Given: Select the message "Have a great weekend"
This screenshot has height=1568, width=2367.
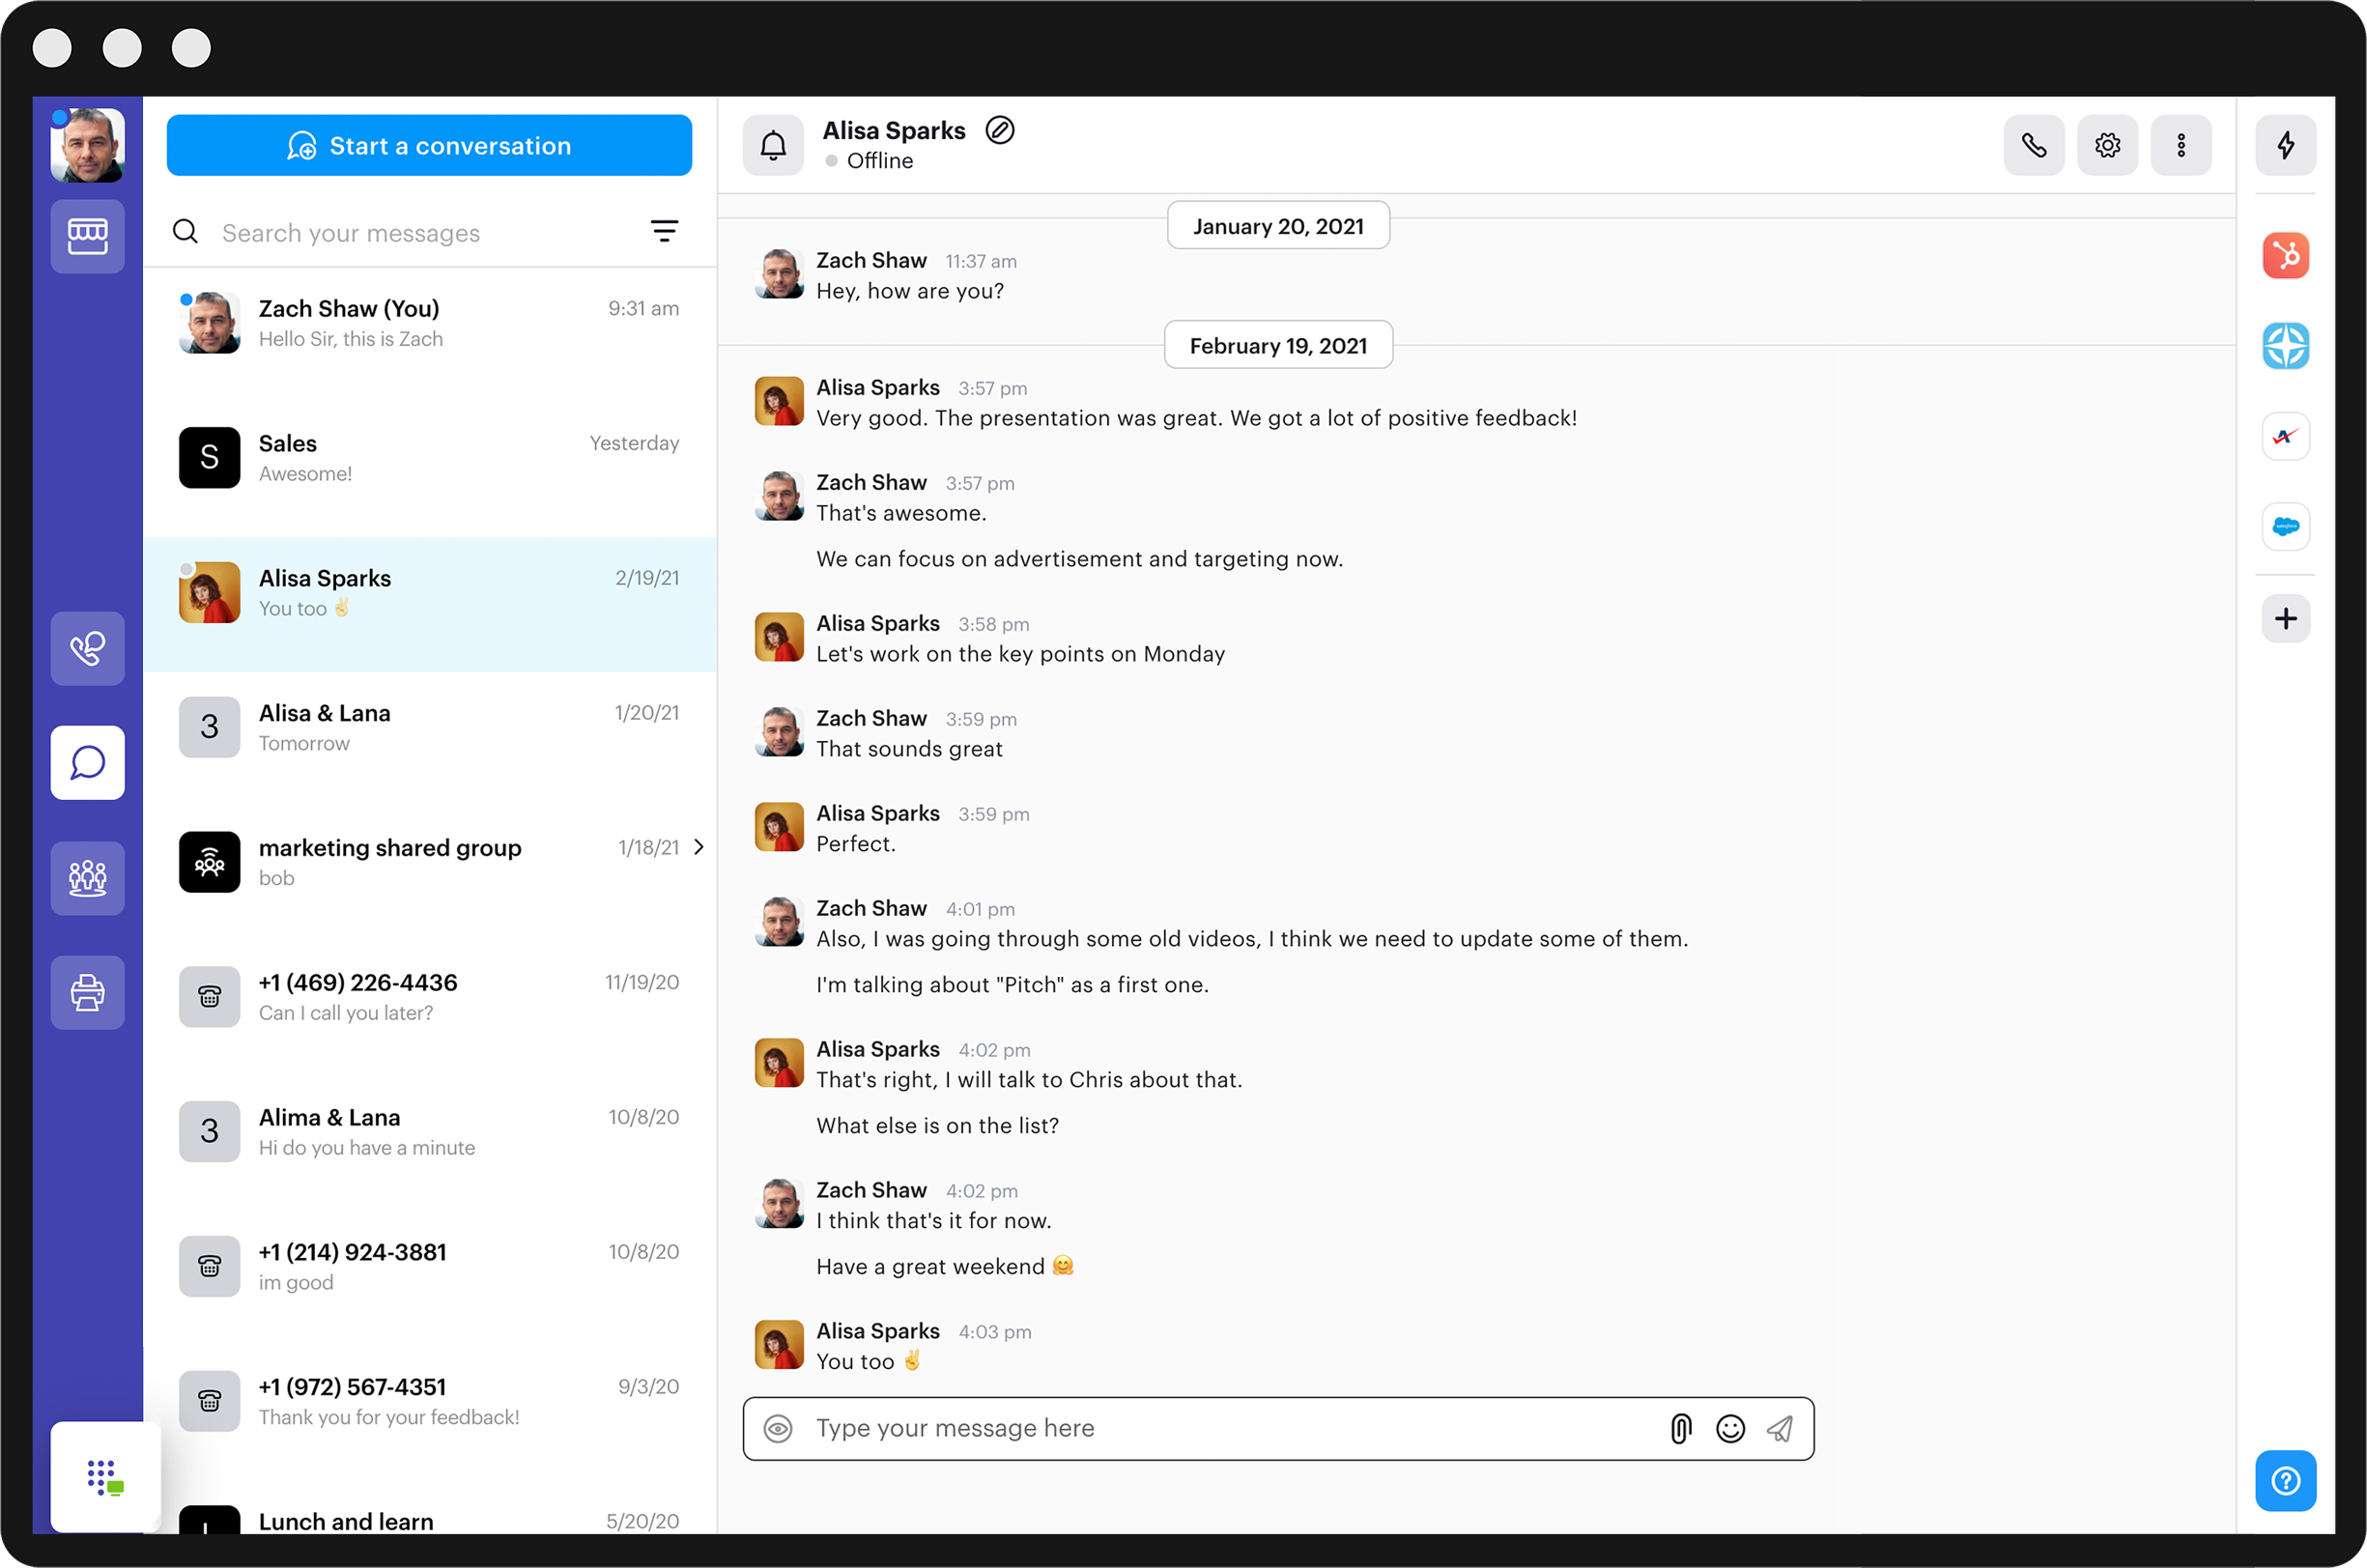Looking at the screenshot, I should 945,1267.
